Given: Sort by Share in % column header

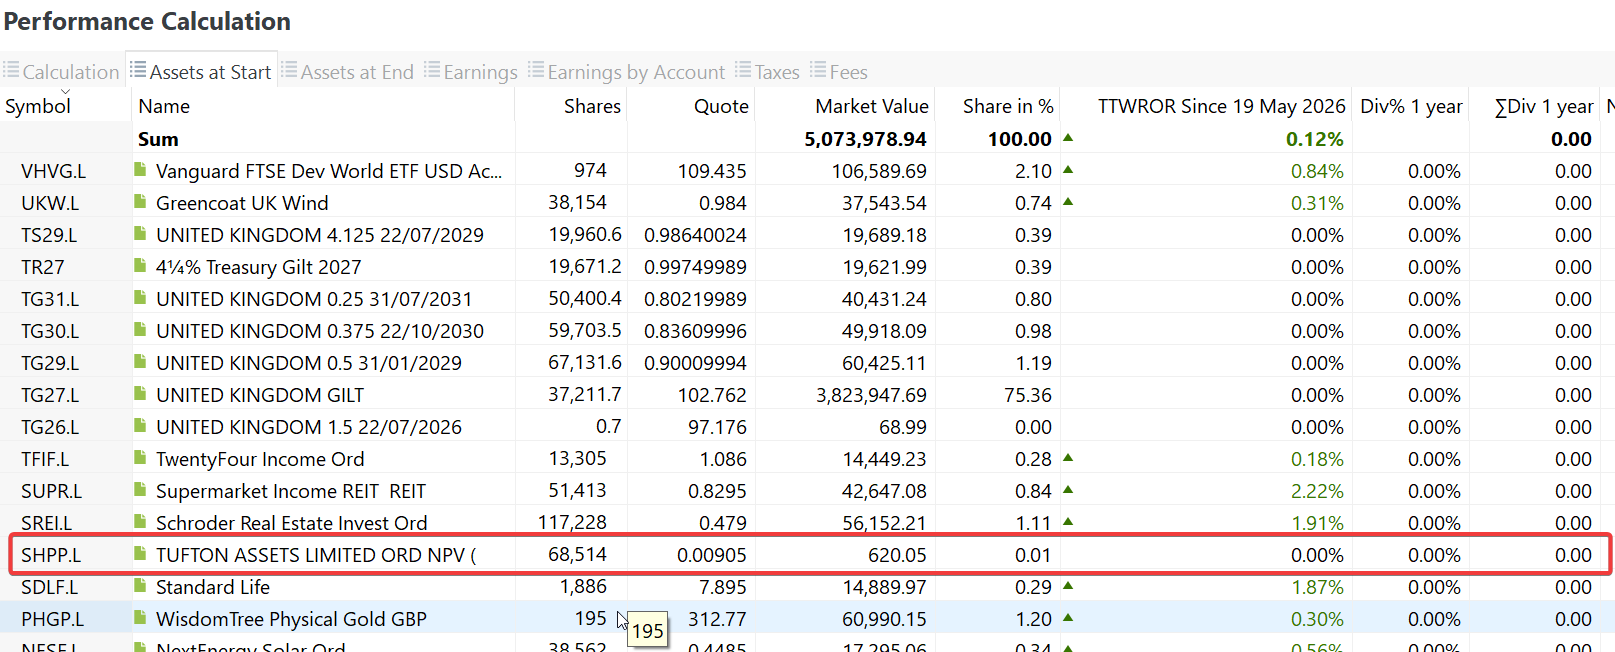Looking at the screenshot, I should pyautogui.click(x=1008, y=106).
